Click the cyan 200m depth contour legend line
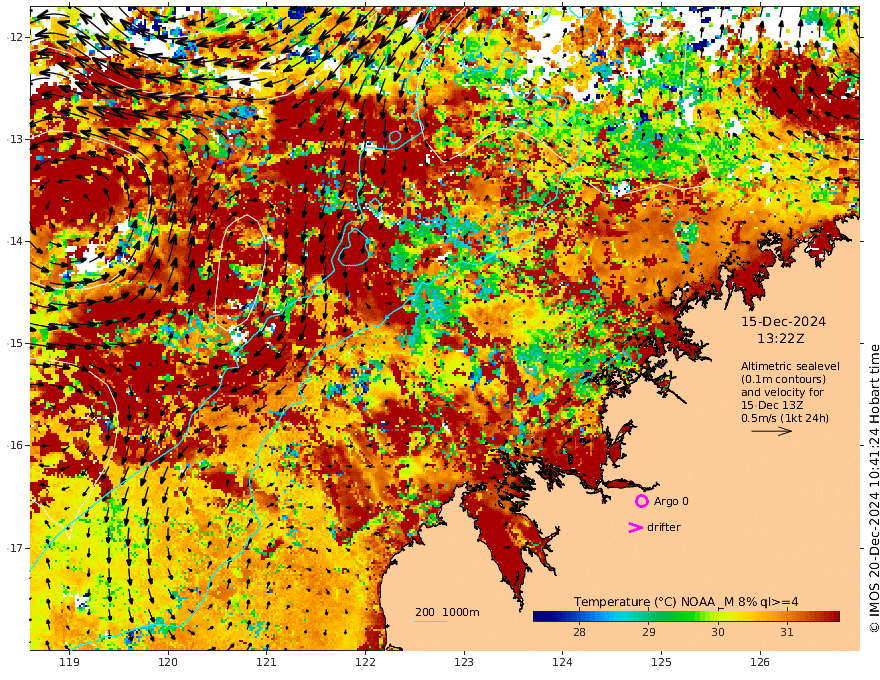880x680 pixels. pos(431,621)
